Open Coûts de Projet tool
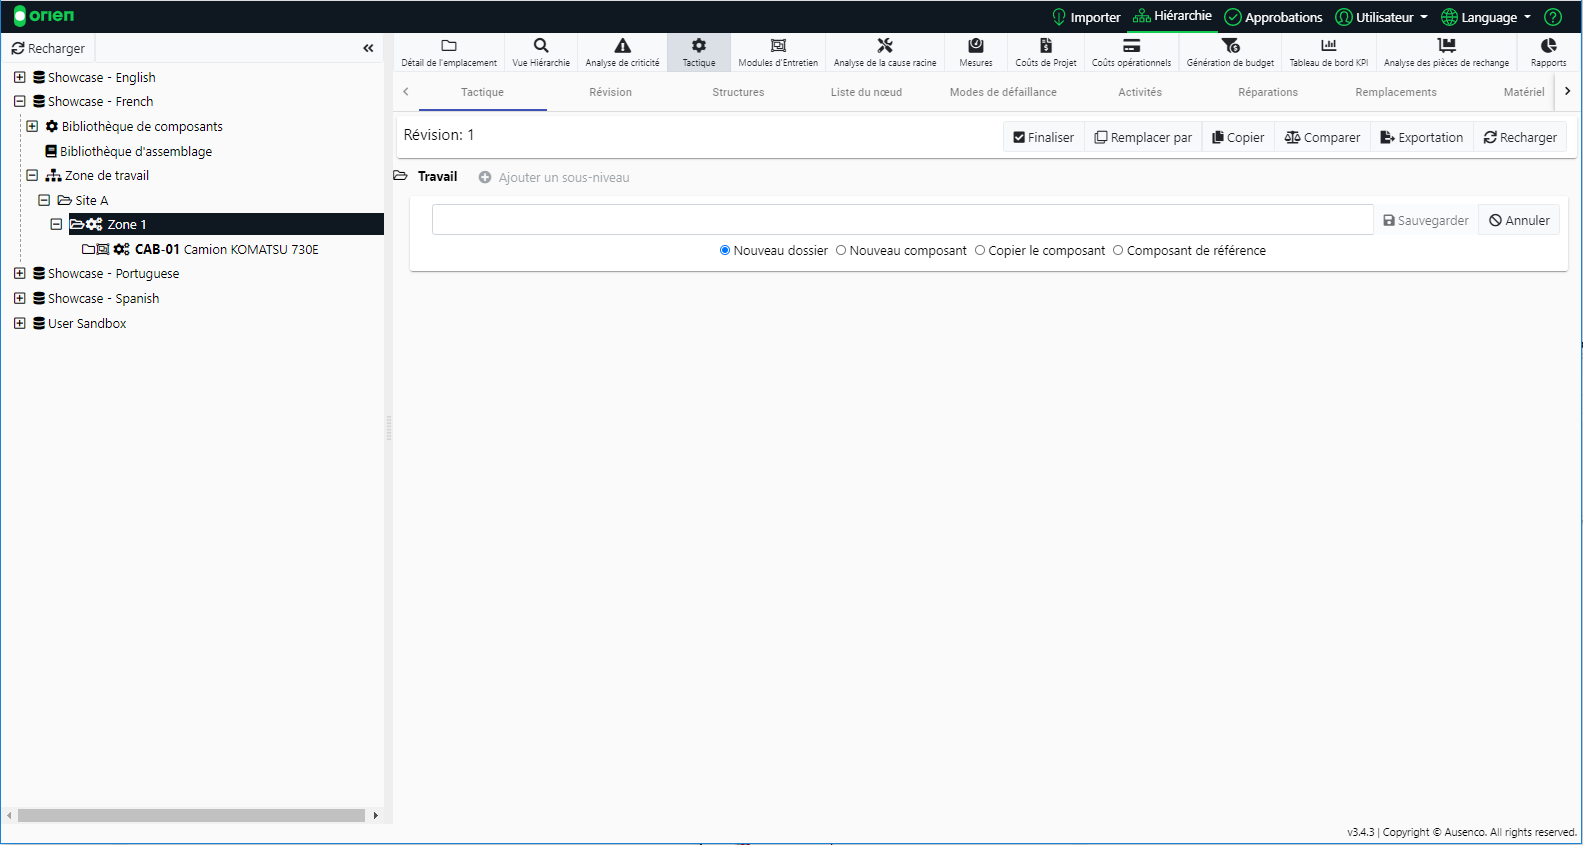This screenshot has width=1583, height=845. pos(1046,52)
